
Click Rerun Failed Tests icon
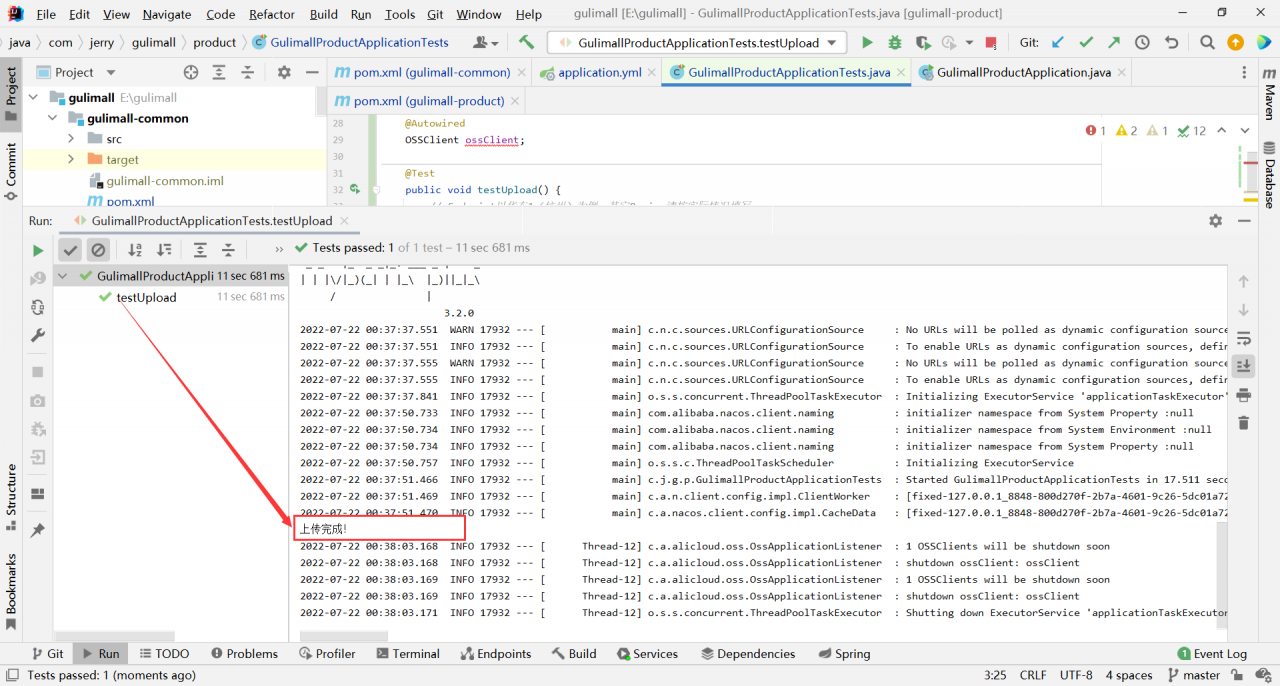[x=38, y=278]
